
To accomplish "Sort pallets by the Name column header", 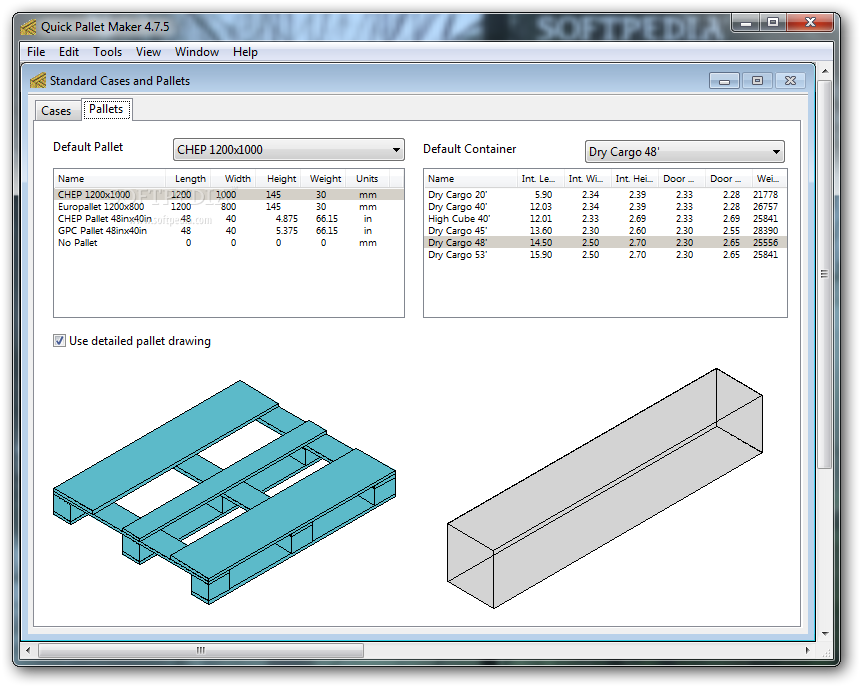I will 110,178.
